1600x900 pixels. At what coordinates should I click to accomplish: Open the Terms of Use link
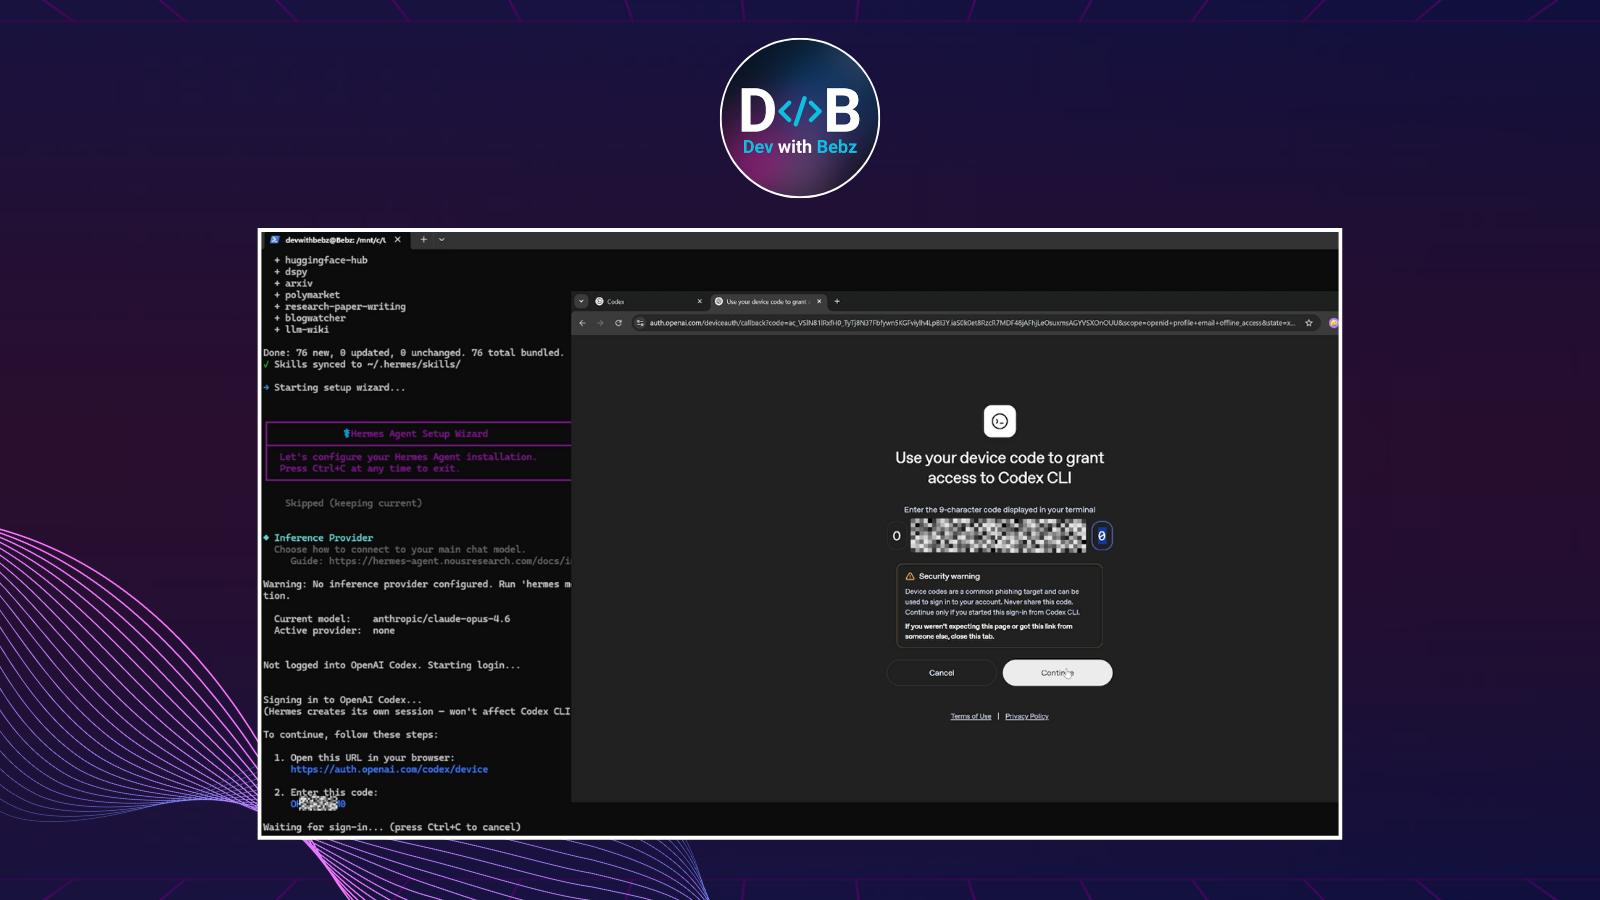point(971,717)
